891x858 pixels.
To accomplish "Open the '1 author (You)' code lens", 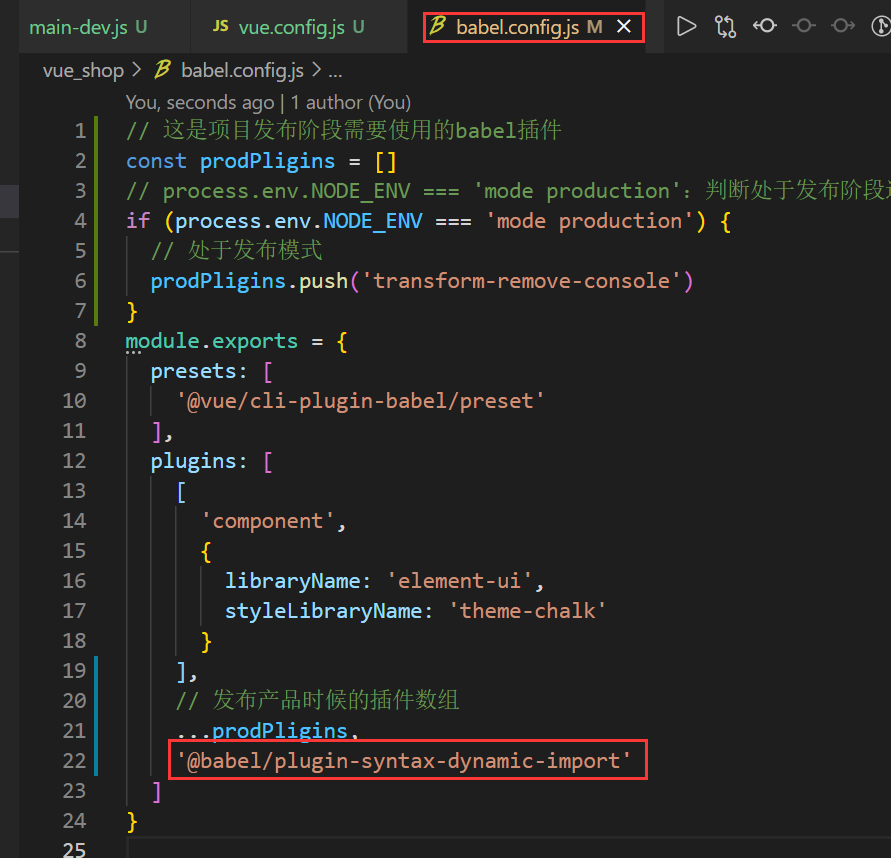I will point(350,102).
